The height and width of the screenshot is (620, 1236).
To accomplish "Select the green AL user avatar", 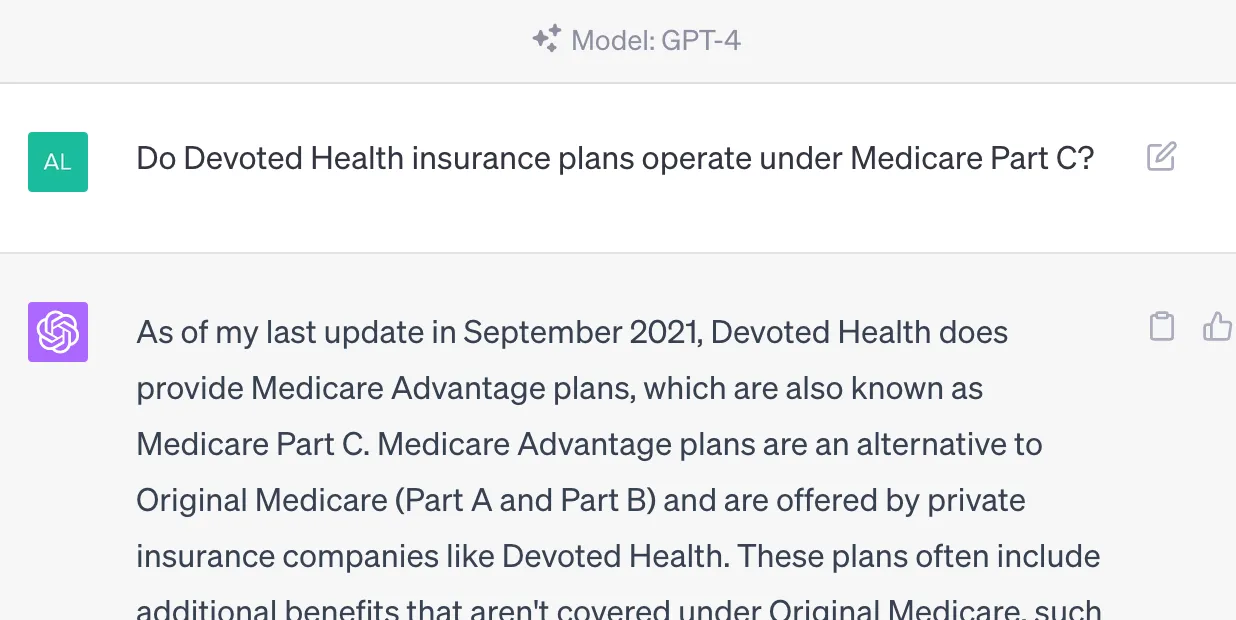I will (57, 161).
